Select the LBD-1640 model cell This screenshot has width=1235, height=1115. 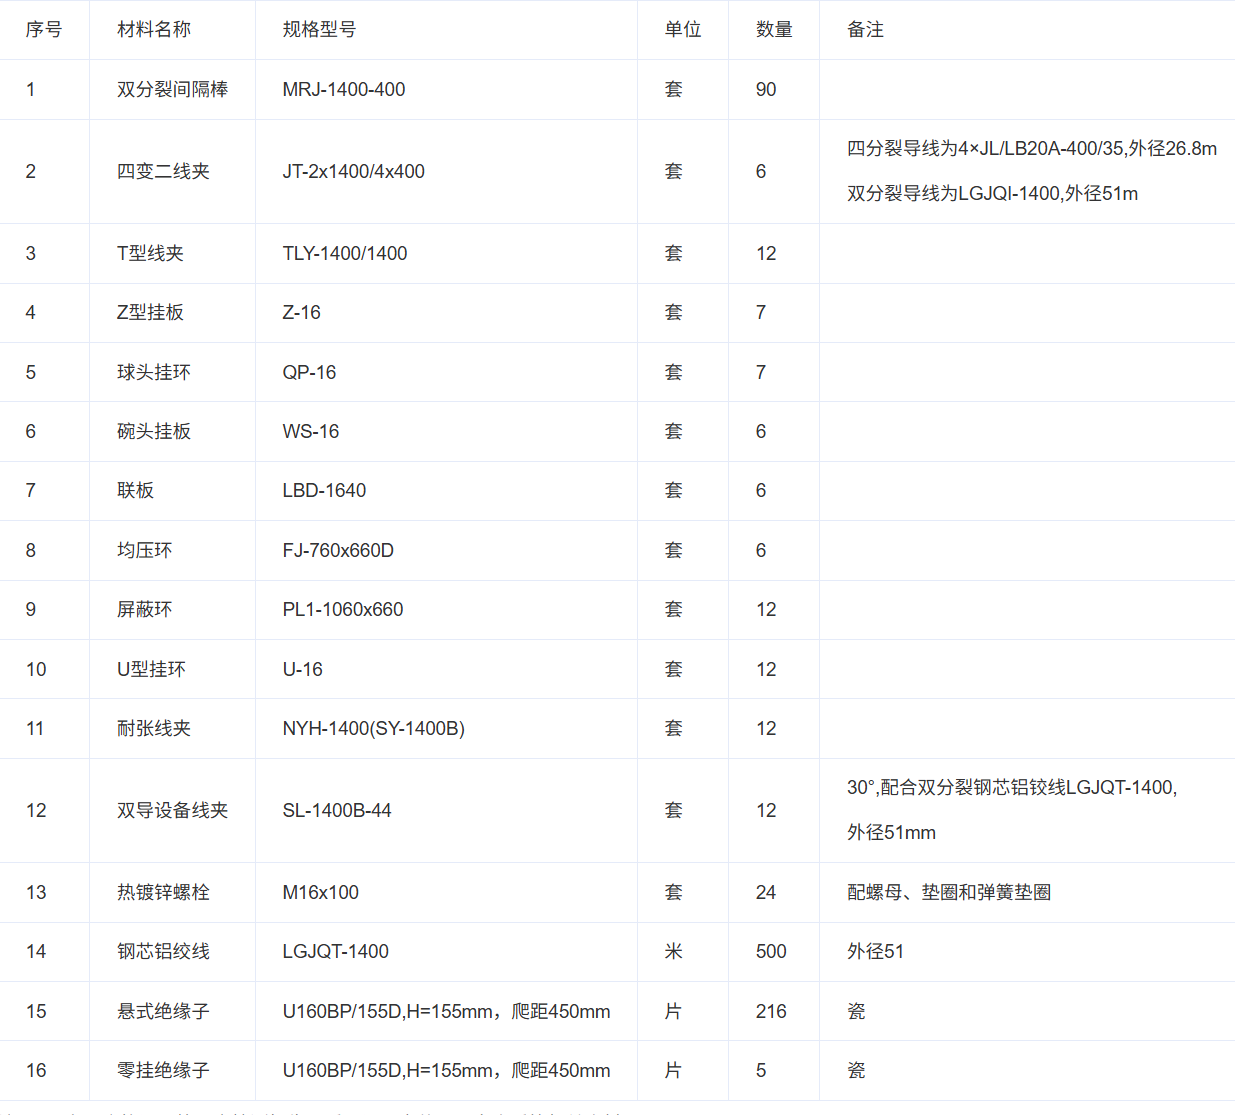tap(324, 491)
